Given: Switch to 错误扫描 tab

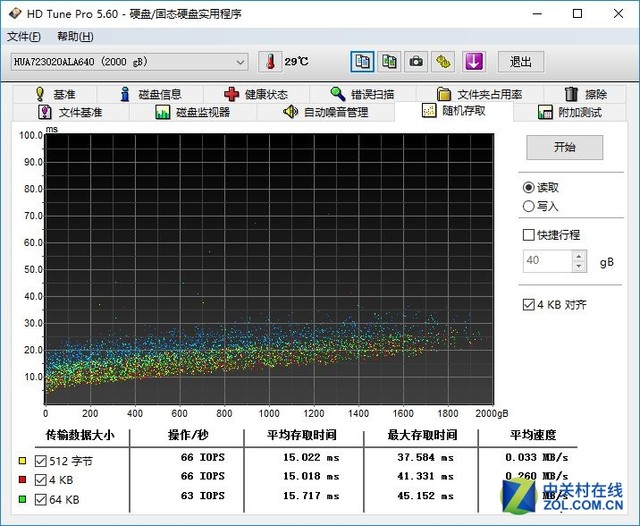Looking at the screenshot, I should click(x=362, y=94).
